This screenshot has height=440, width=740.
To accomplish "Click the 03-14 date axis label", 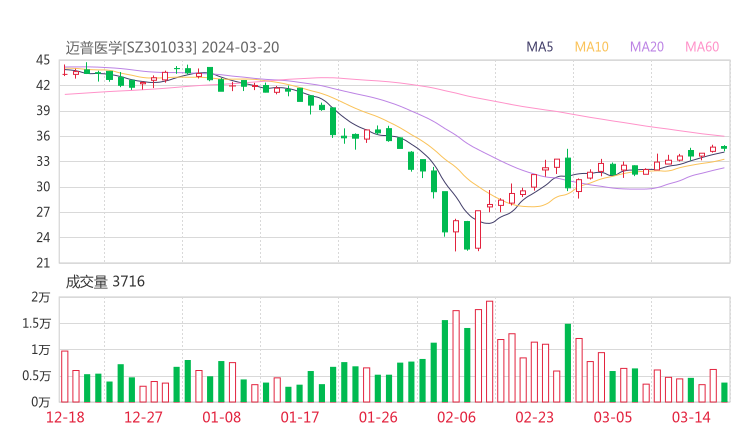I will click(691, 417).
